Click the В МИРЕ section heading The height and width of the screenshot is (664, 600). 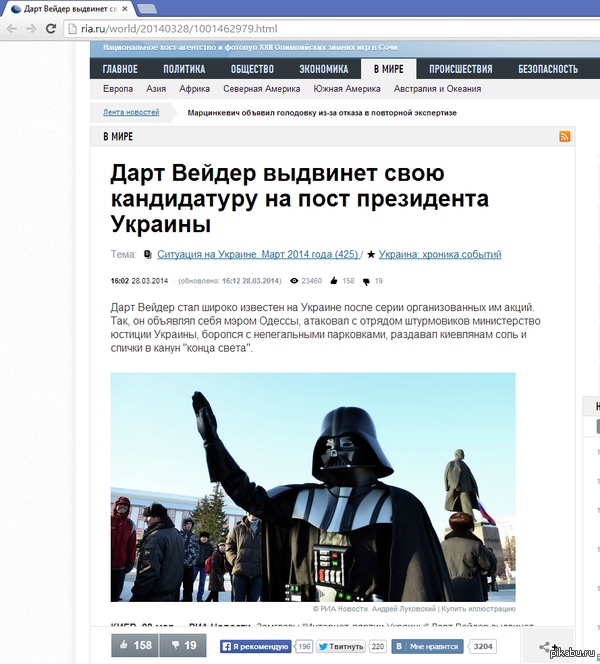pos(118,136)
